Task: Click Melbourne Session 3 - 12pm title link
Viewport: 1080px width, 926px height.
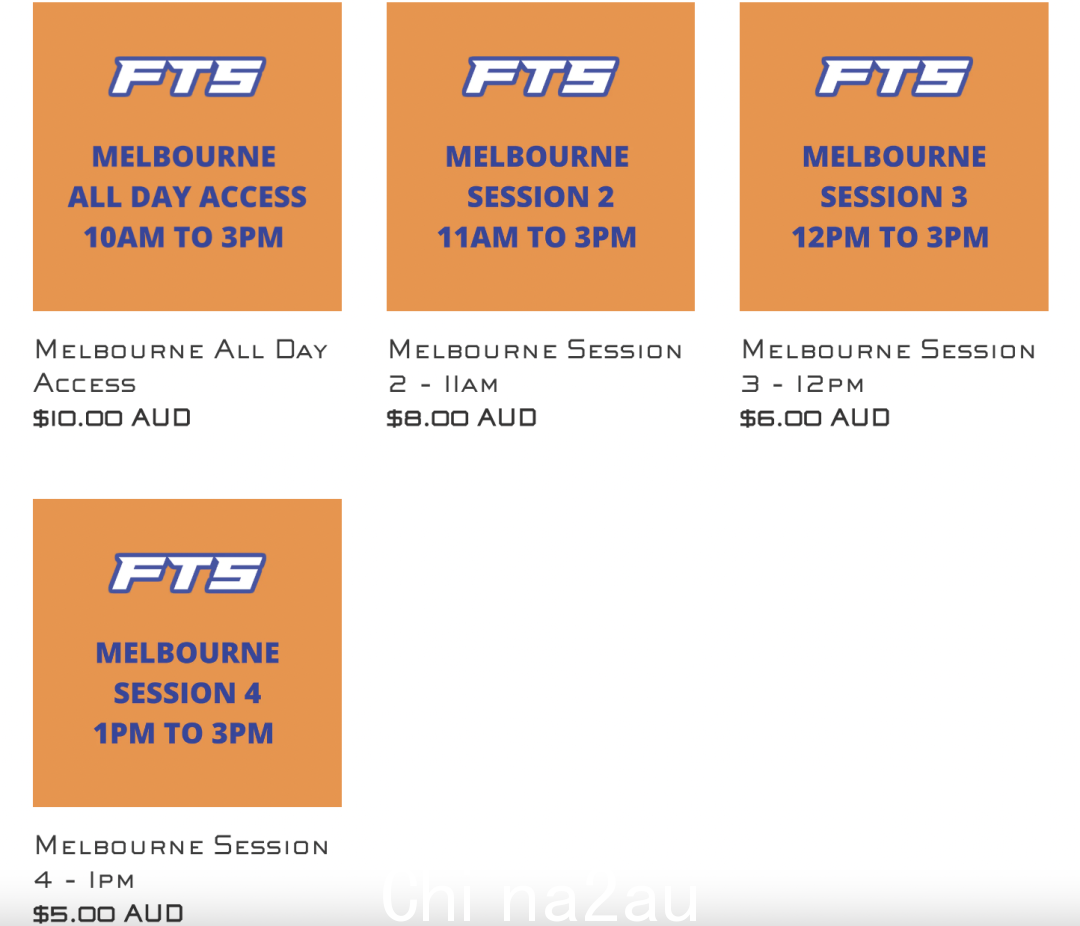Action: (889, 367)
